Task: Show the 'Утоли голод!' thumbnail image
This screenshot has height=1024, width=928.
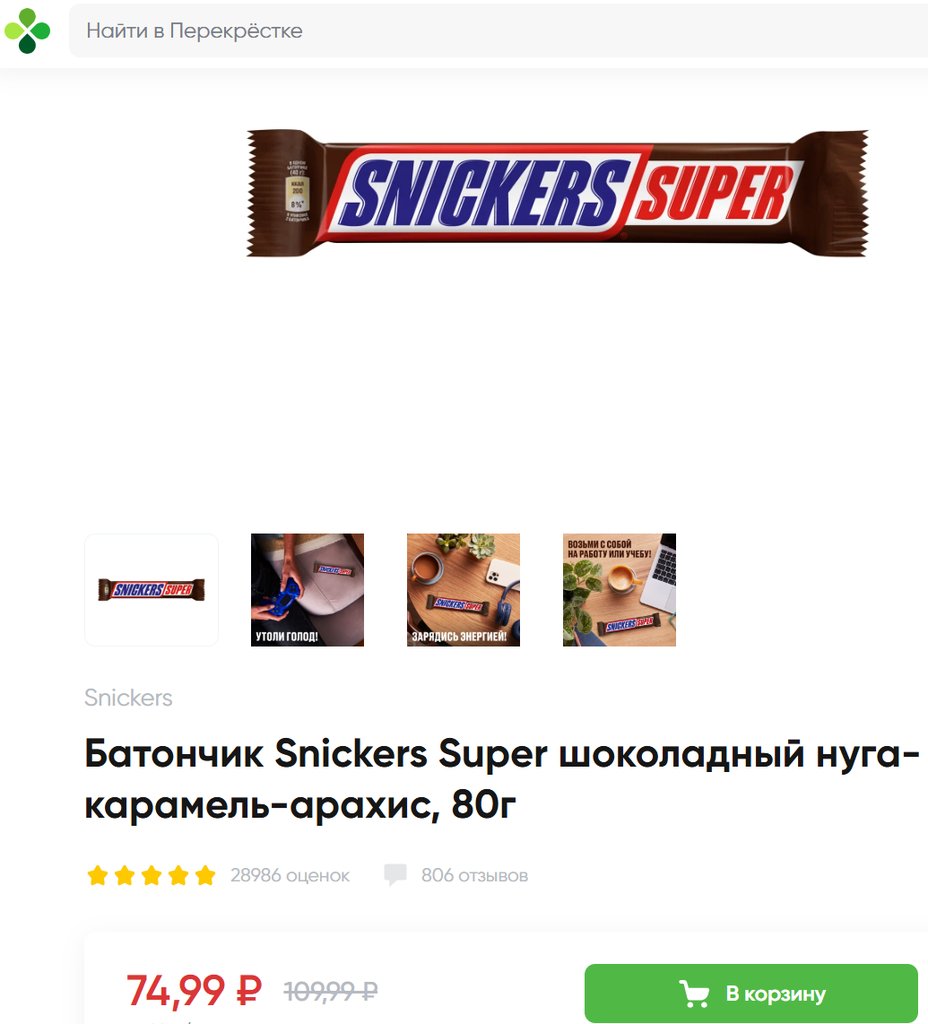Action: click(x=308, y=590)
